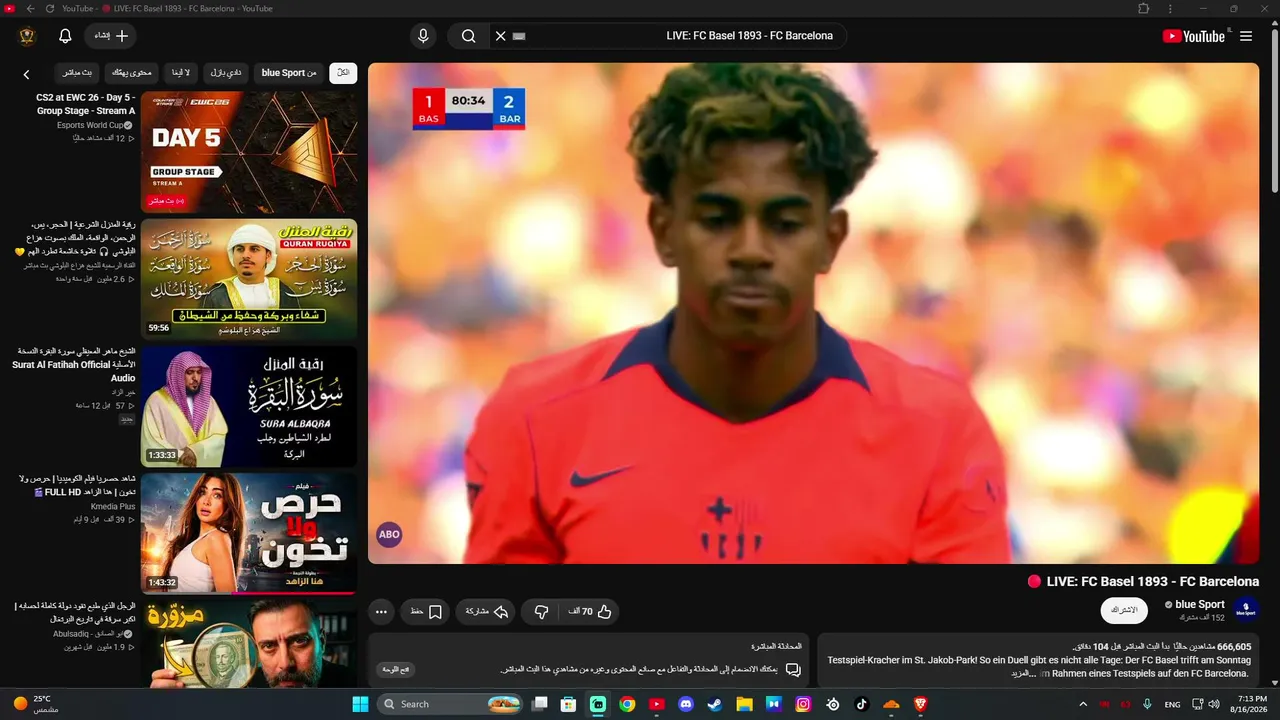Click the ABO subscribe watermark on video
Screen dimensions: 1280x720
(x=389, y=534)
